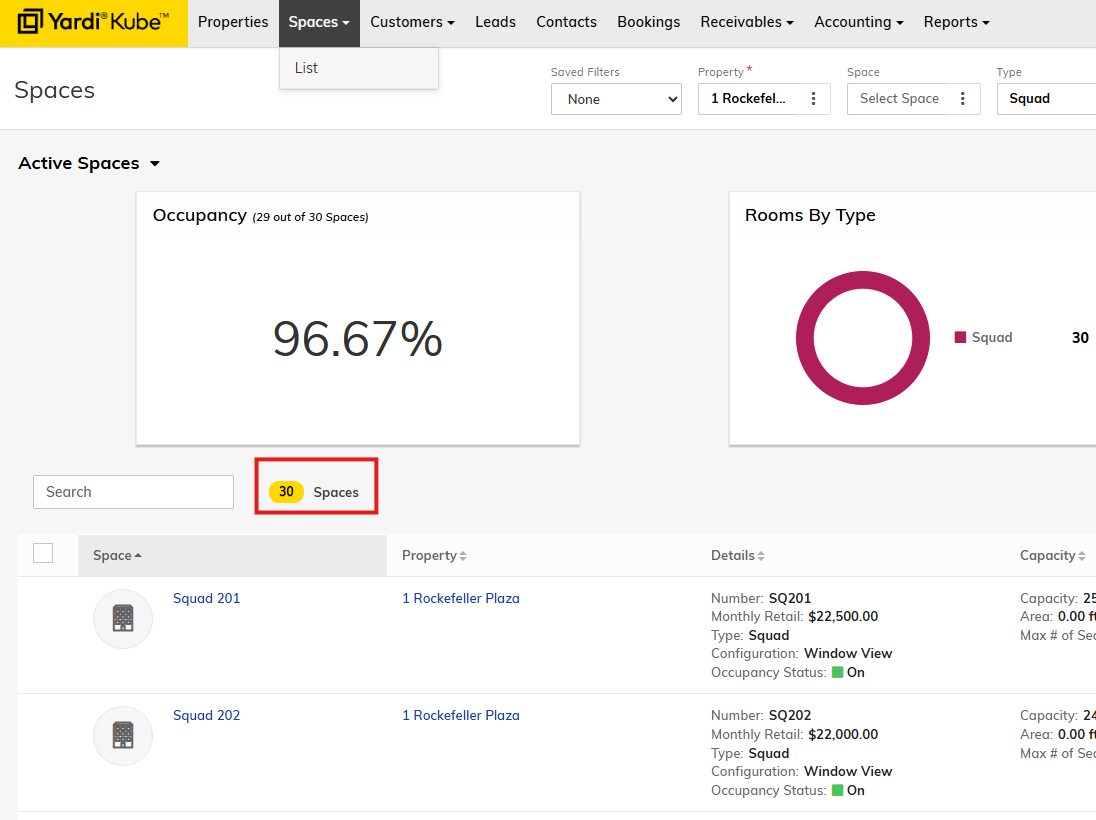Open the Customers dropdown menu
1096x820 pixels.
click(412, 22)
